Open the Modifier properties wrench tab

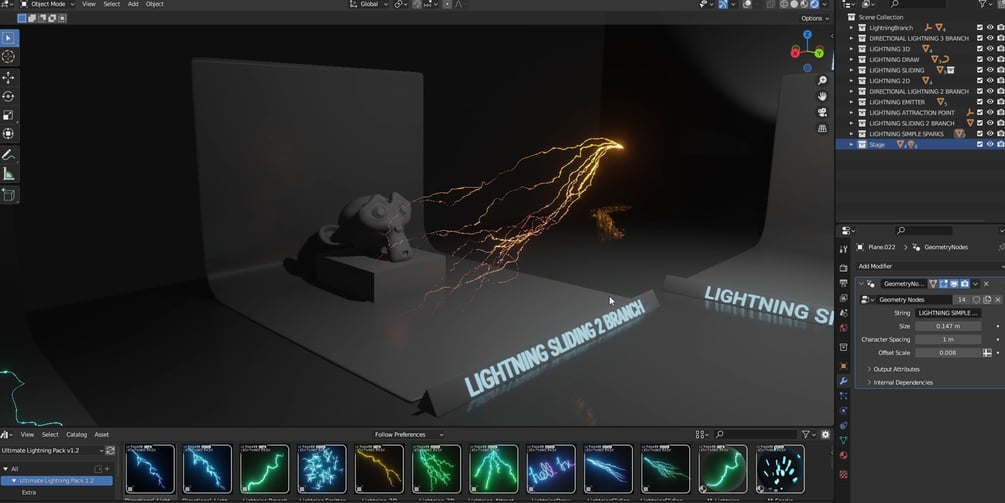[x=843, y=381]
